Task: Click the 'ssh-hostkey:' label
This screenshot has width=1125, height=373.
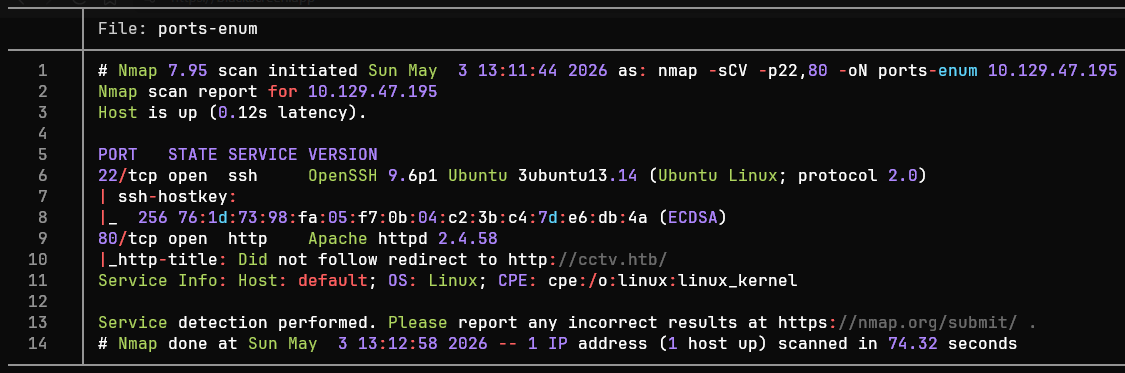Action: 178,196
